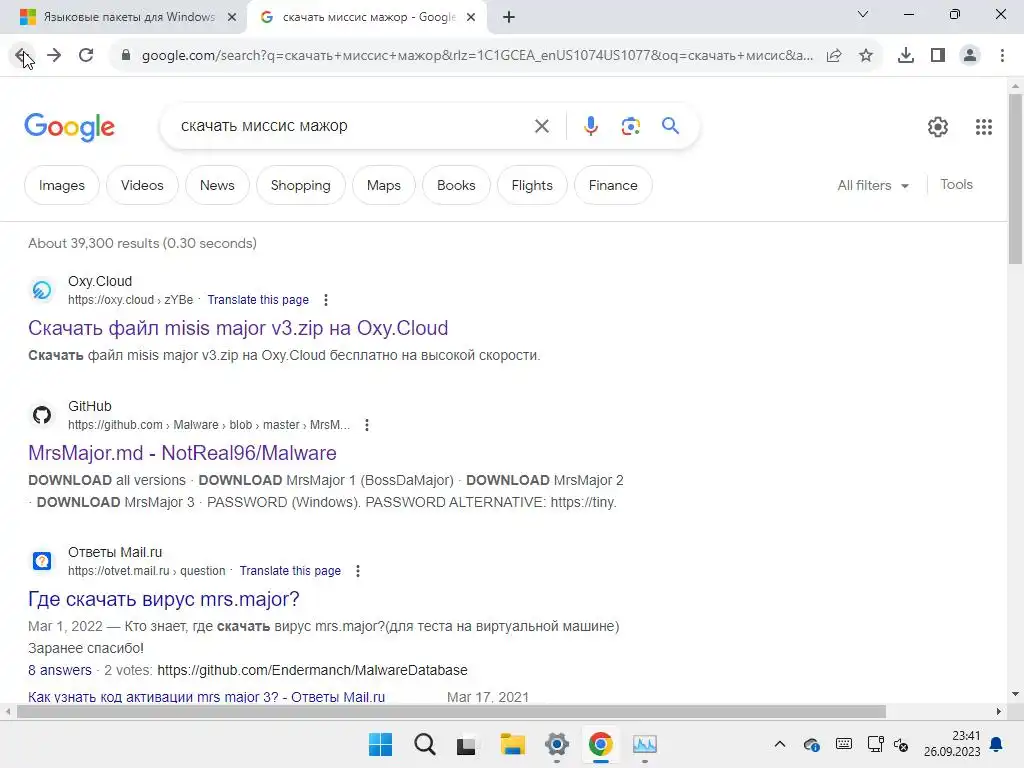This screenshot has height=768, width=1024.
Task: Click the Oxy.Cloud site favicon
Action: [42, 290]
